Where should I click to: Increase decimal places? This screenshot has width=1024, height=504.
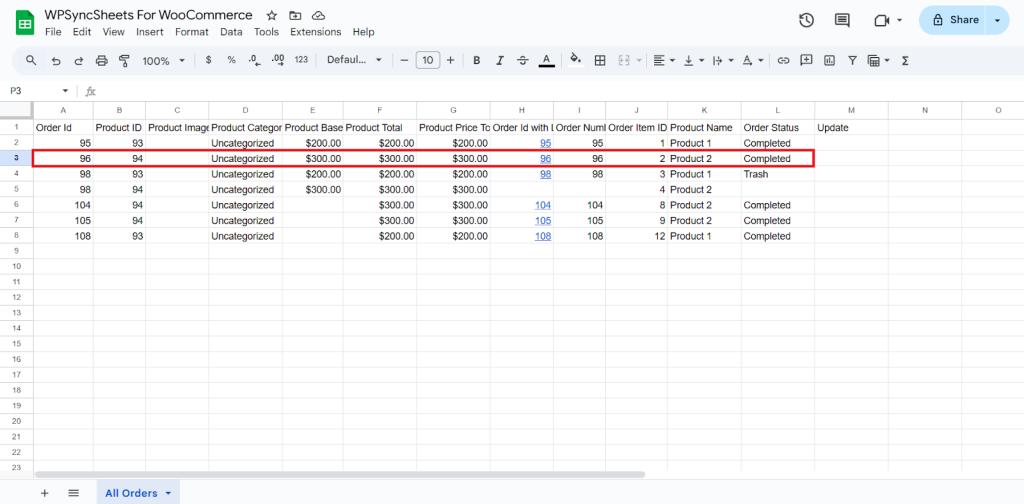point(278,60)
